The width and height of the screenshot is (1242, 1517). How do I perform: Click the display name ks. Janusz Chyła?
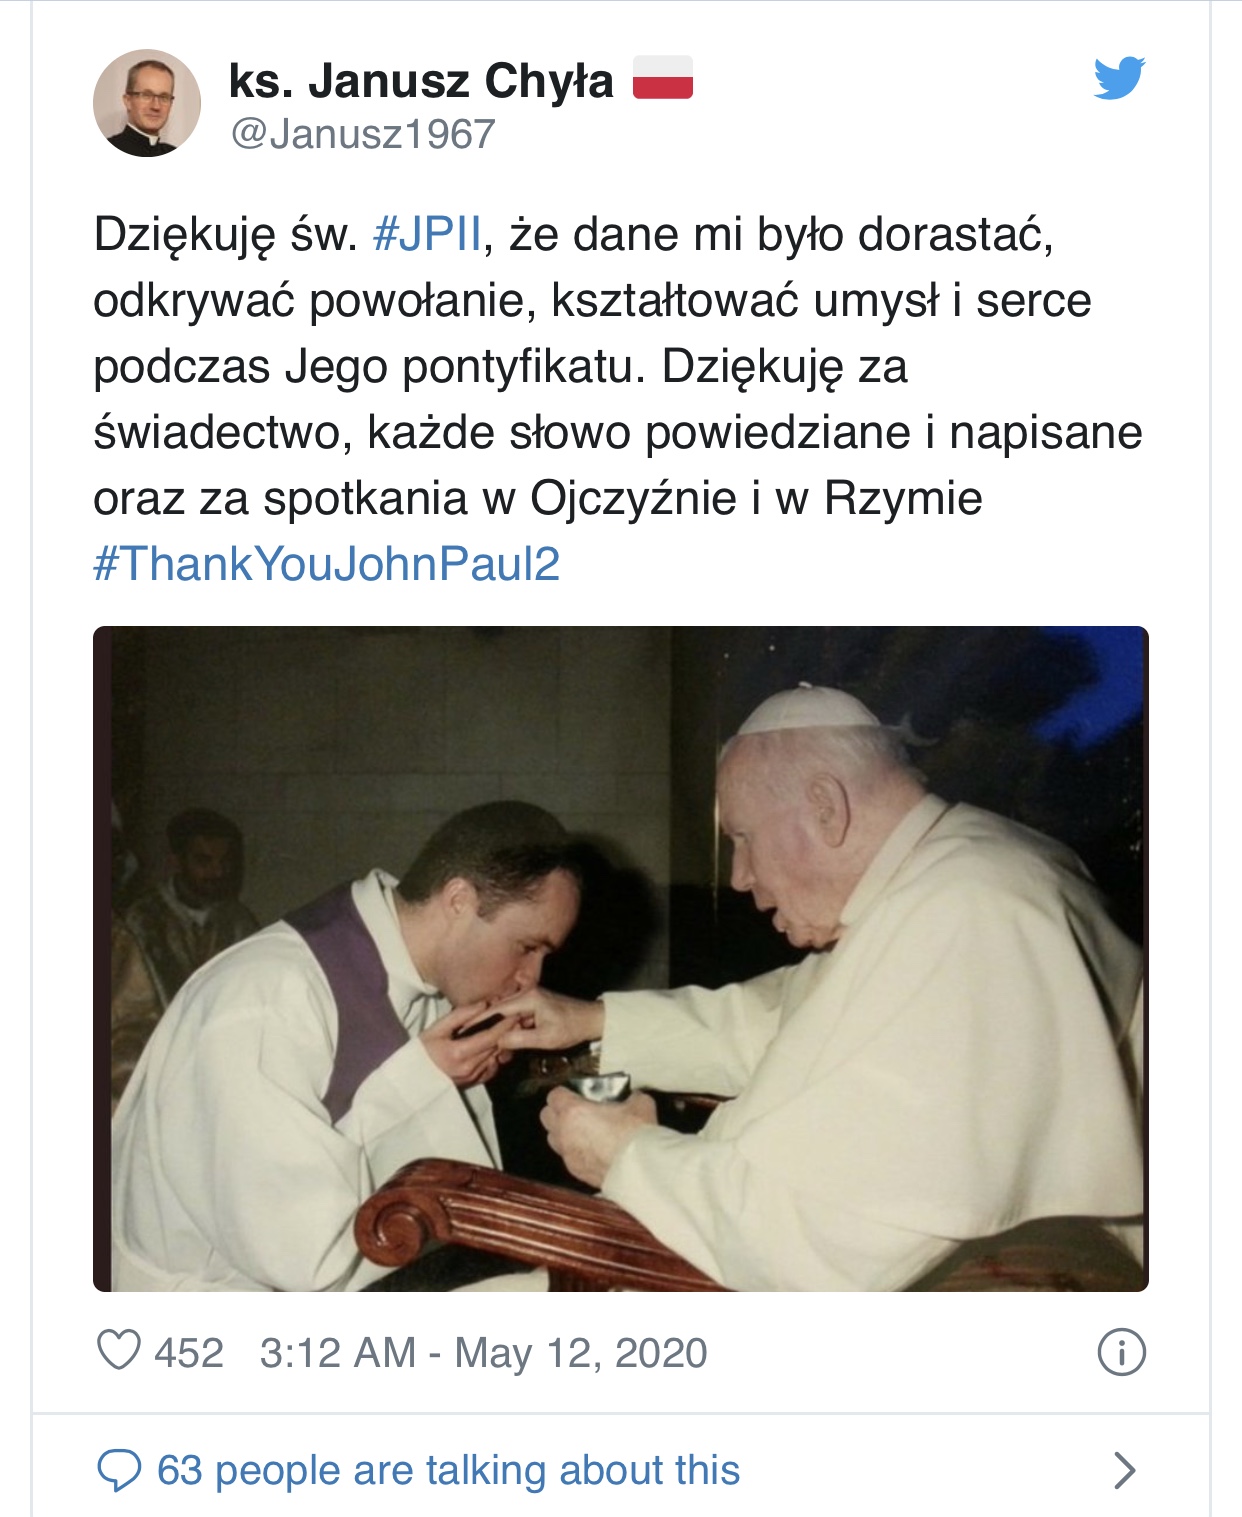(420, 81)
